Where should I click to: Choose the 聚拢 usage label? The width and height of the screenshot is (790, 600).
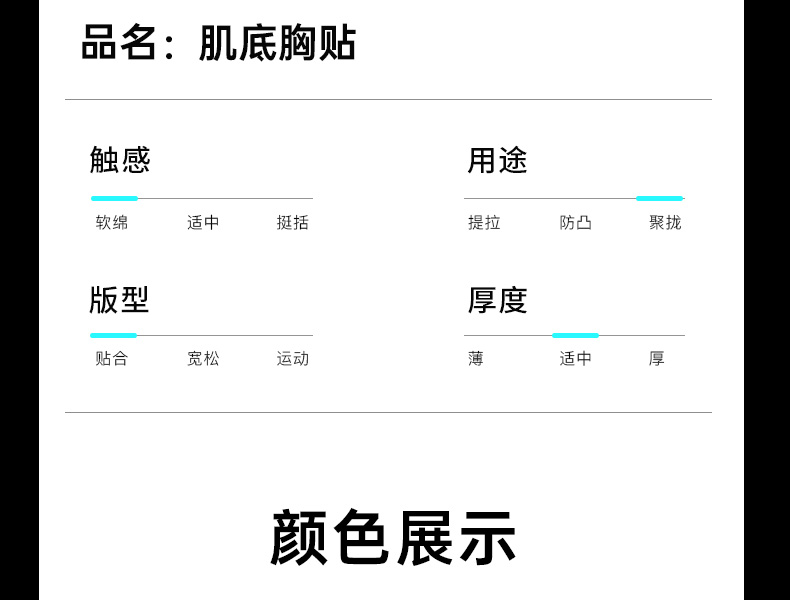coord(665,222)
